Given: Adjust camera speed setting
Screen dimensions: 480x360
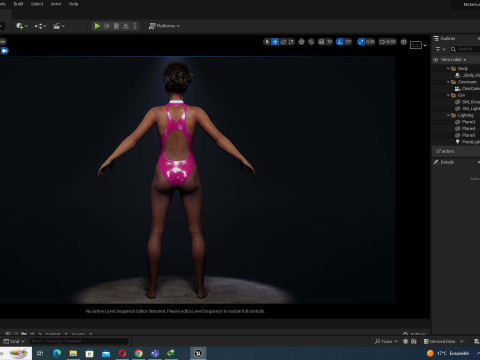Looking at the screenshot, I should [x=387, y=42].
